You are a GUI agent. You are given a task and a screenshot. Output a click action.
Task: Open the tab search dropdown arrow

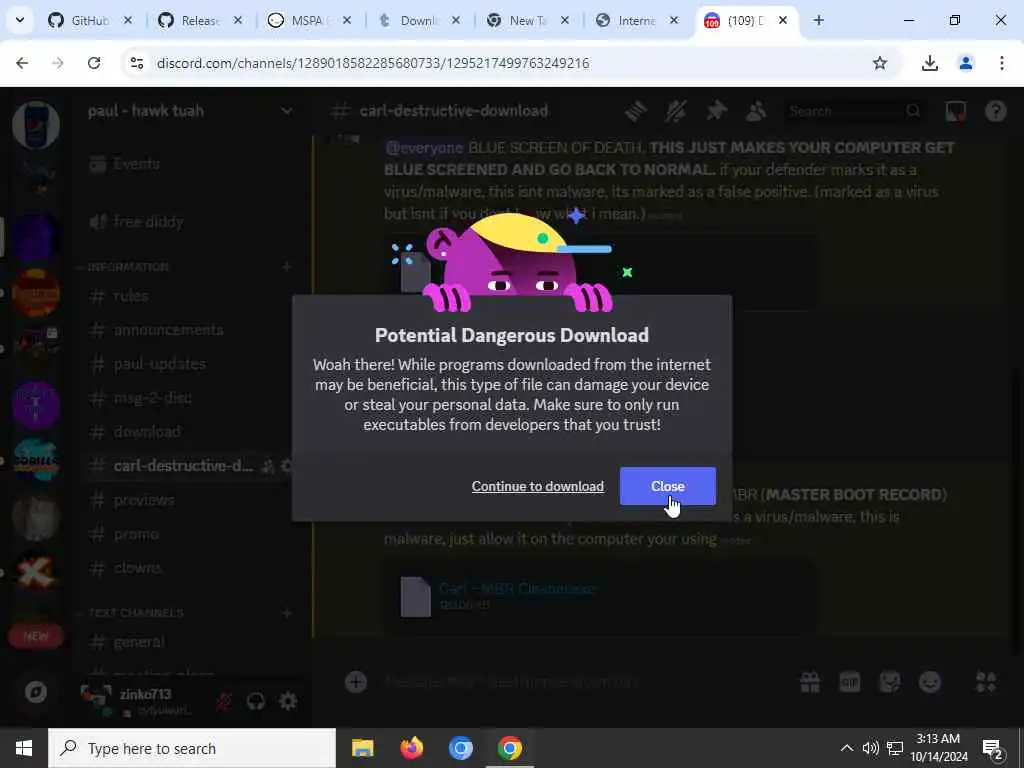20,20
